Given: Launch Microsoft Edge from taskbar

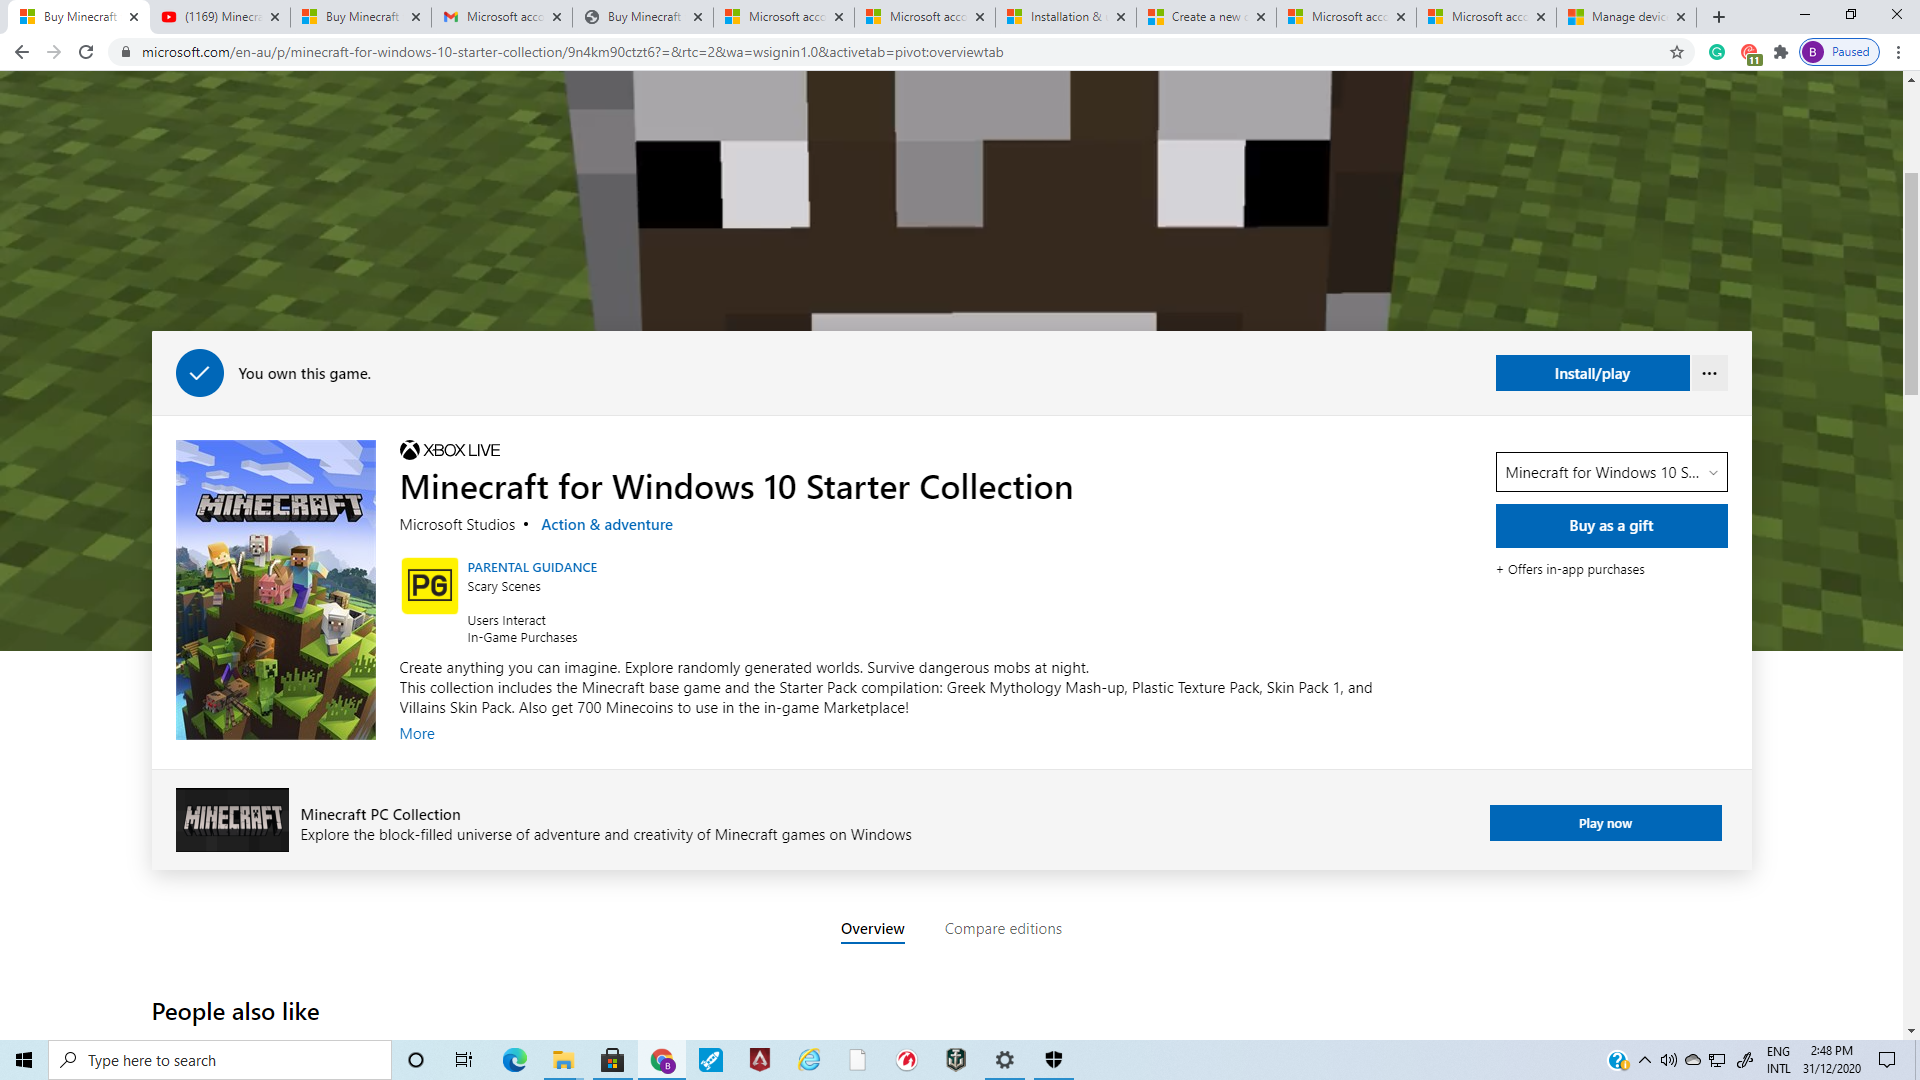Looking at the screenshot, I should pos(514,1060).
